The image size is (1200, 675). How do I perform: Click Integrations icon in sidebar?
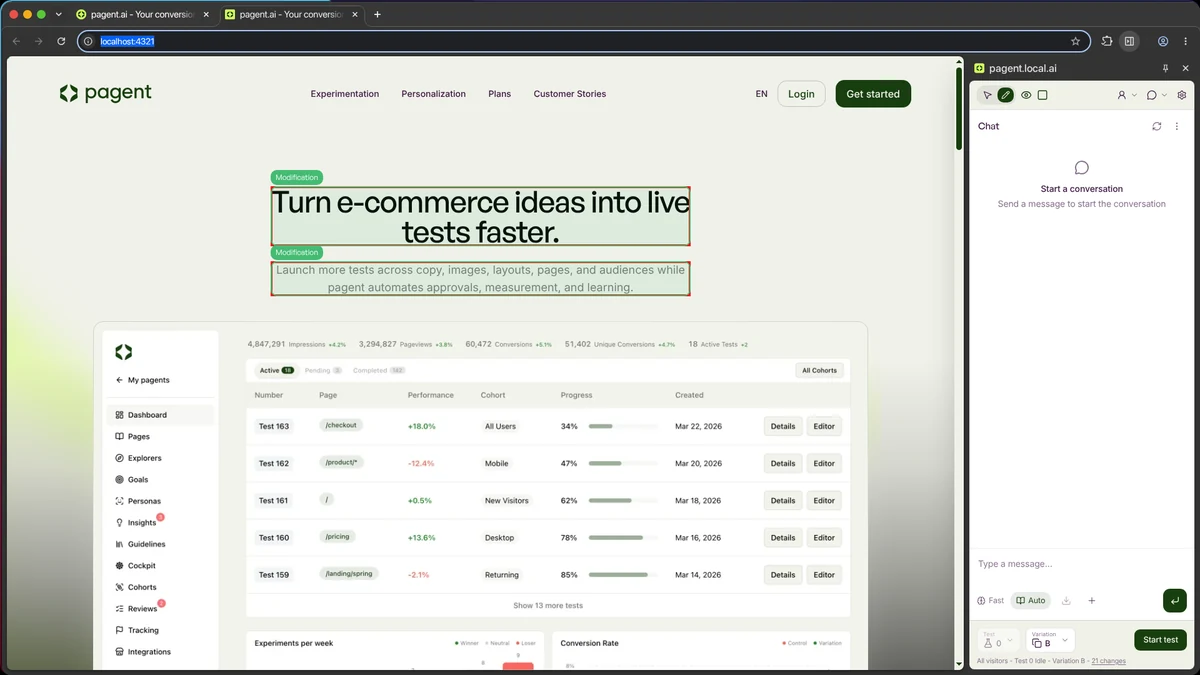click(x=120, y=652)
